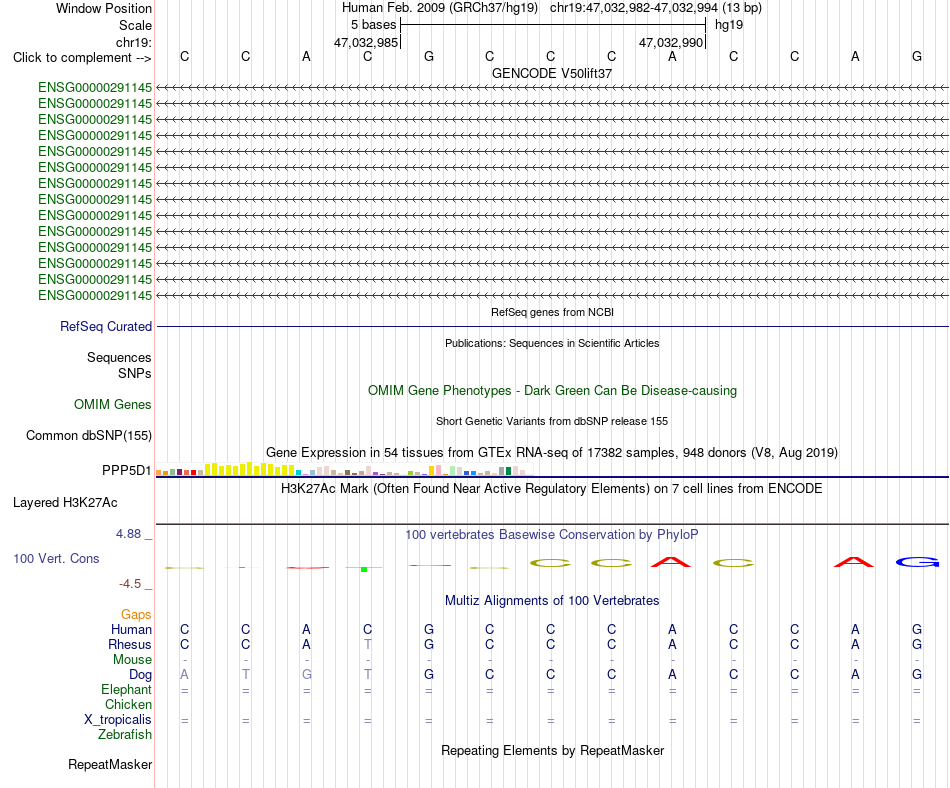Screen dimensions: 950x788
Task: Open the OMIM Gene Phenotypes track title
Action: point(552,391)
